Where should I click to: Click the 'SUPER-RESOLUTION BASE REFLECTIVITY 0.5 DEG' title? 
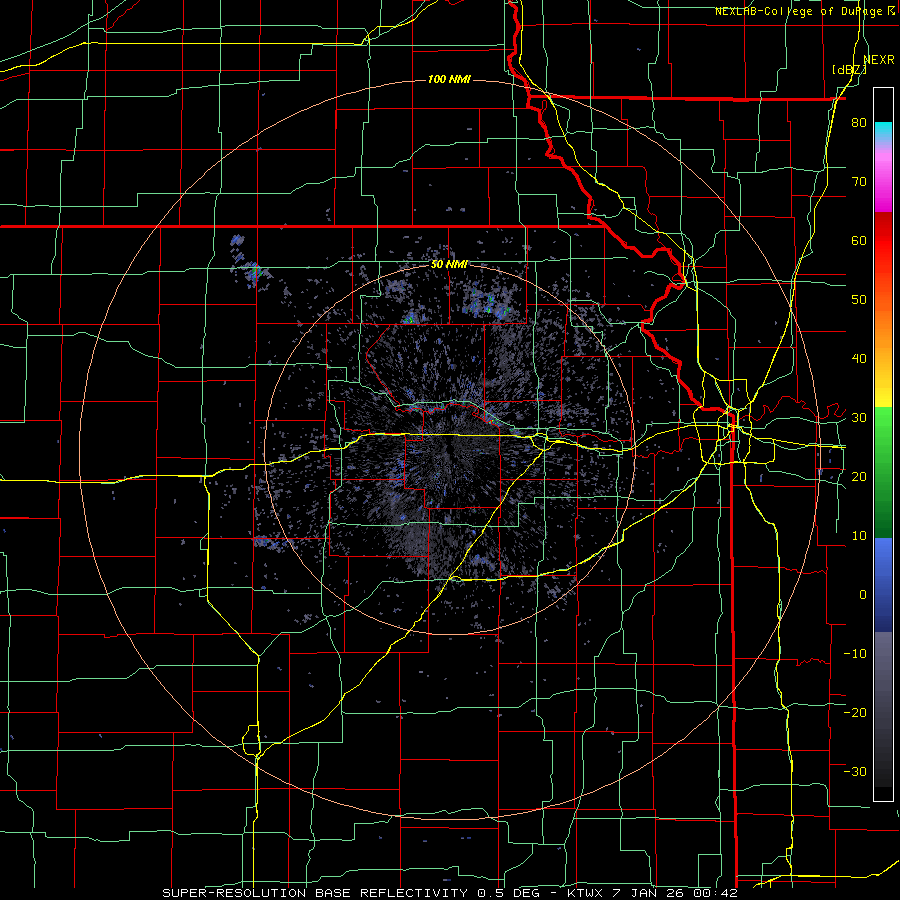(x=354, y=893)
